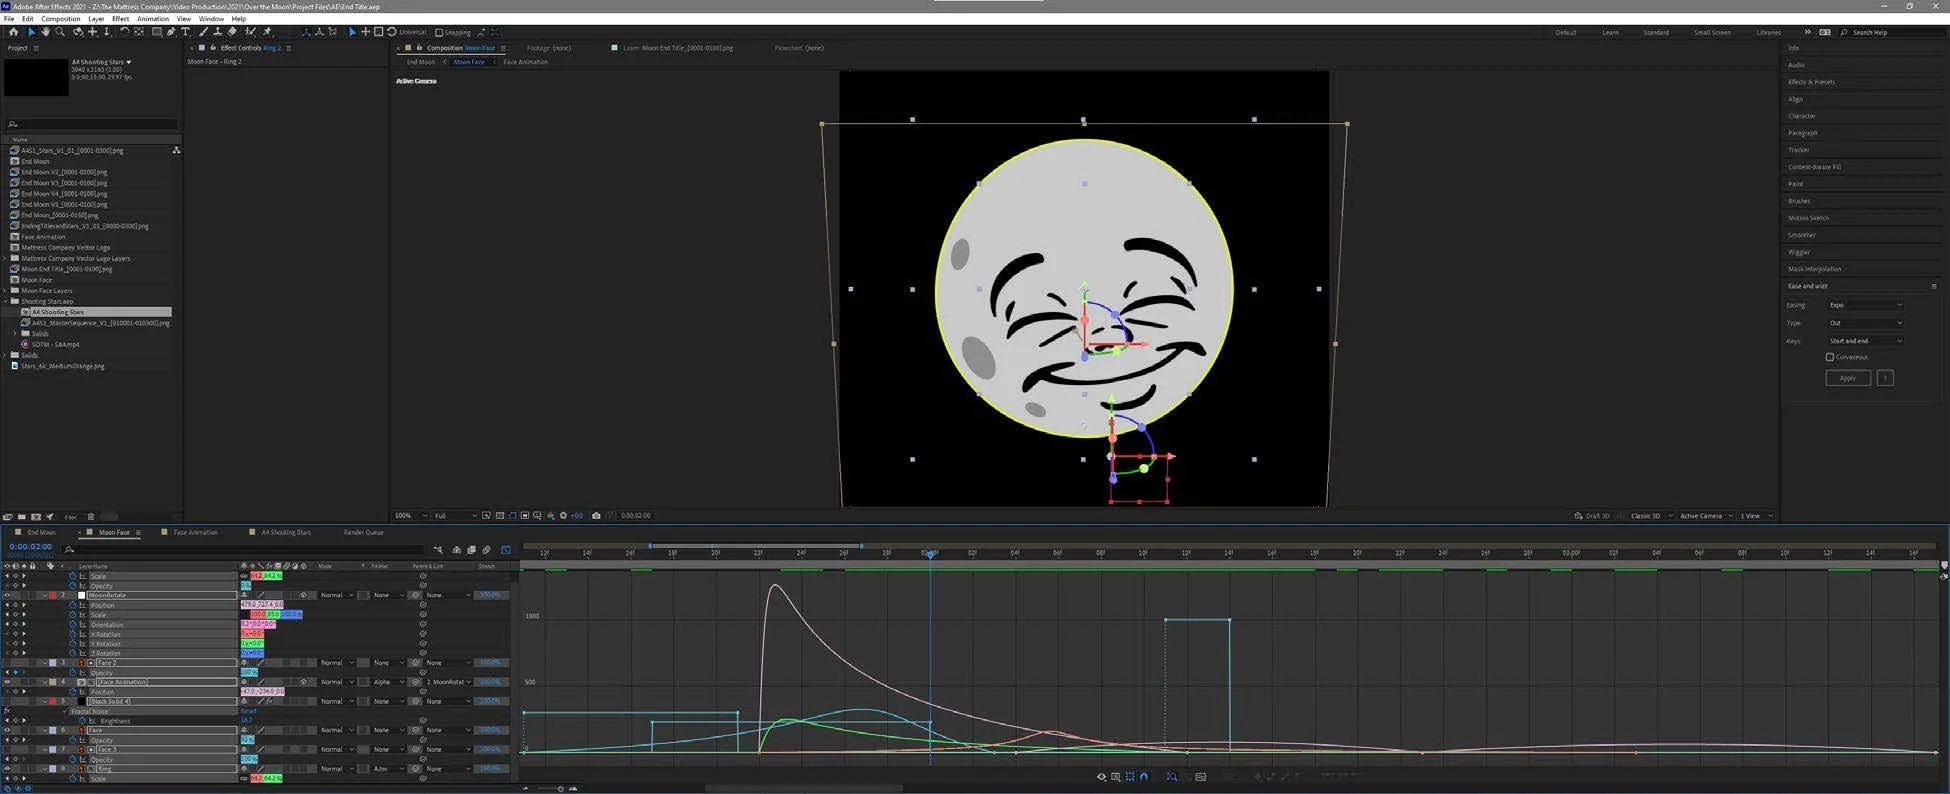This screenshot has height=794, width=1950.
Task: Select the Brush tool
Action: 203,32
